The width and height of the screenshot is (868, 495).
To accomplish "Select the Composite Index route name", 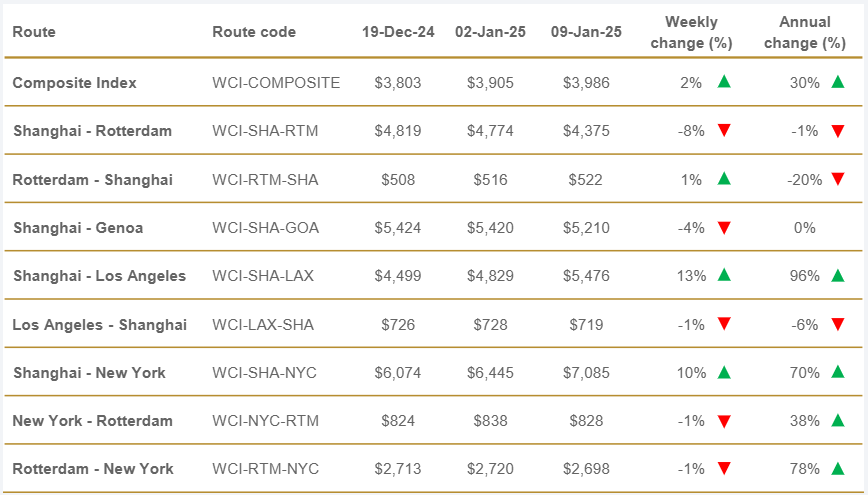I will point(75,83).
